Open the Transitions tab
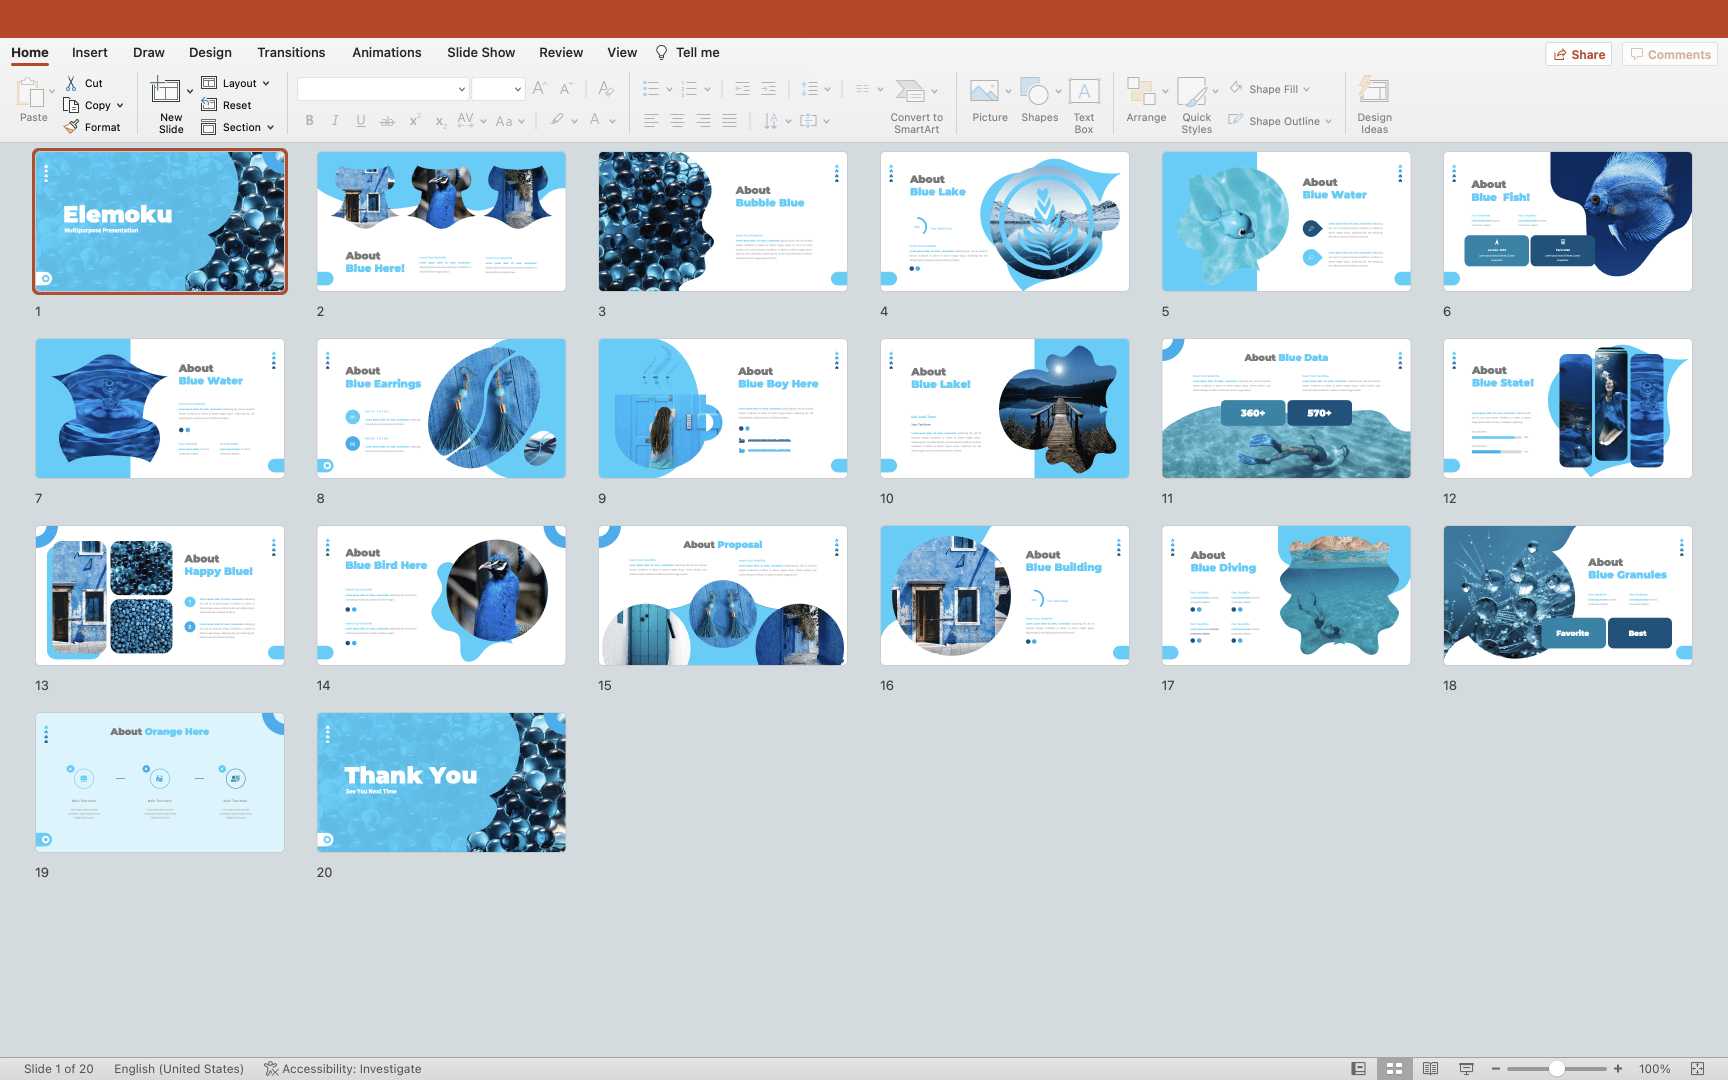 tap(291, 53)
